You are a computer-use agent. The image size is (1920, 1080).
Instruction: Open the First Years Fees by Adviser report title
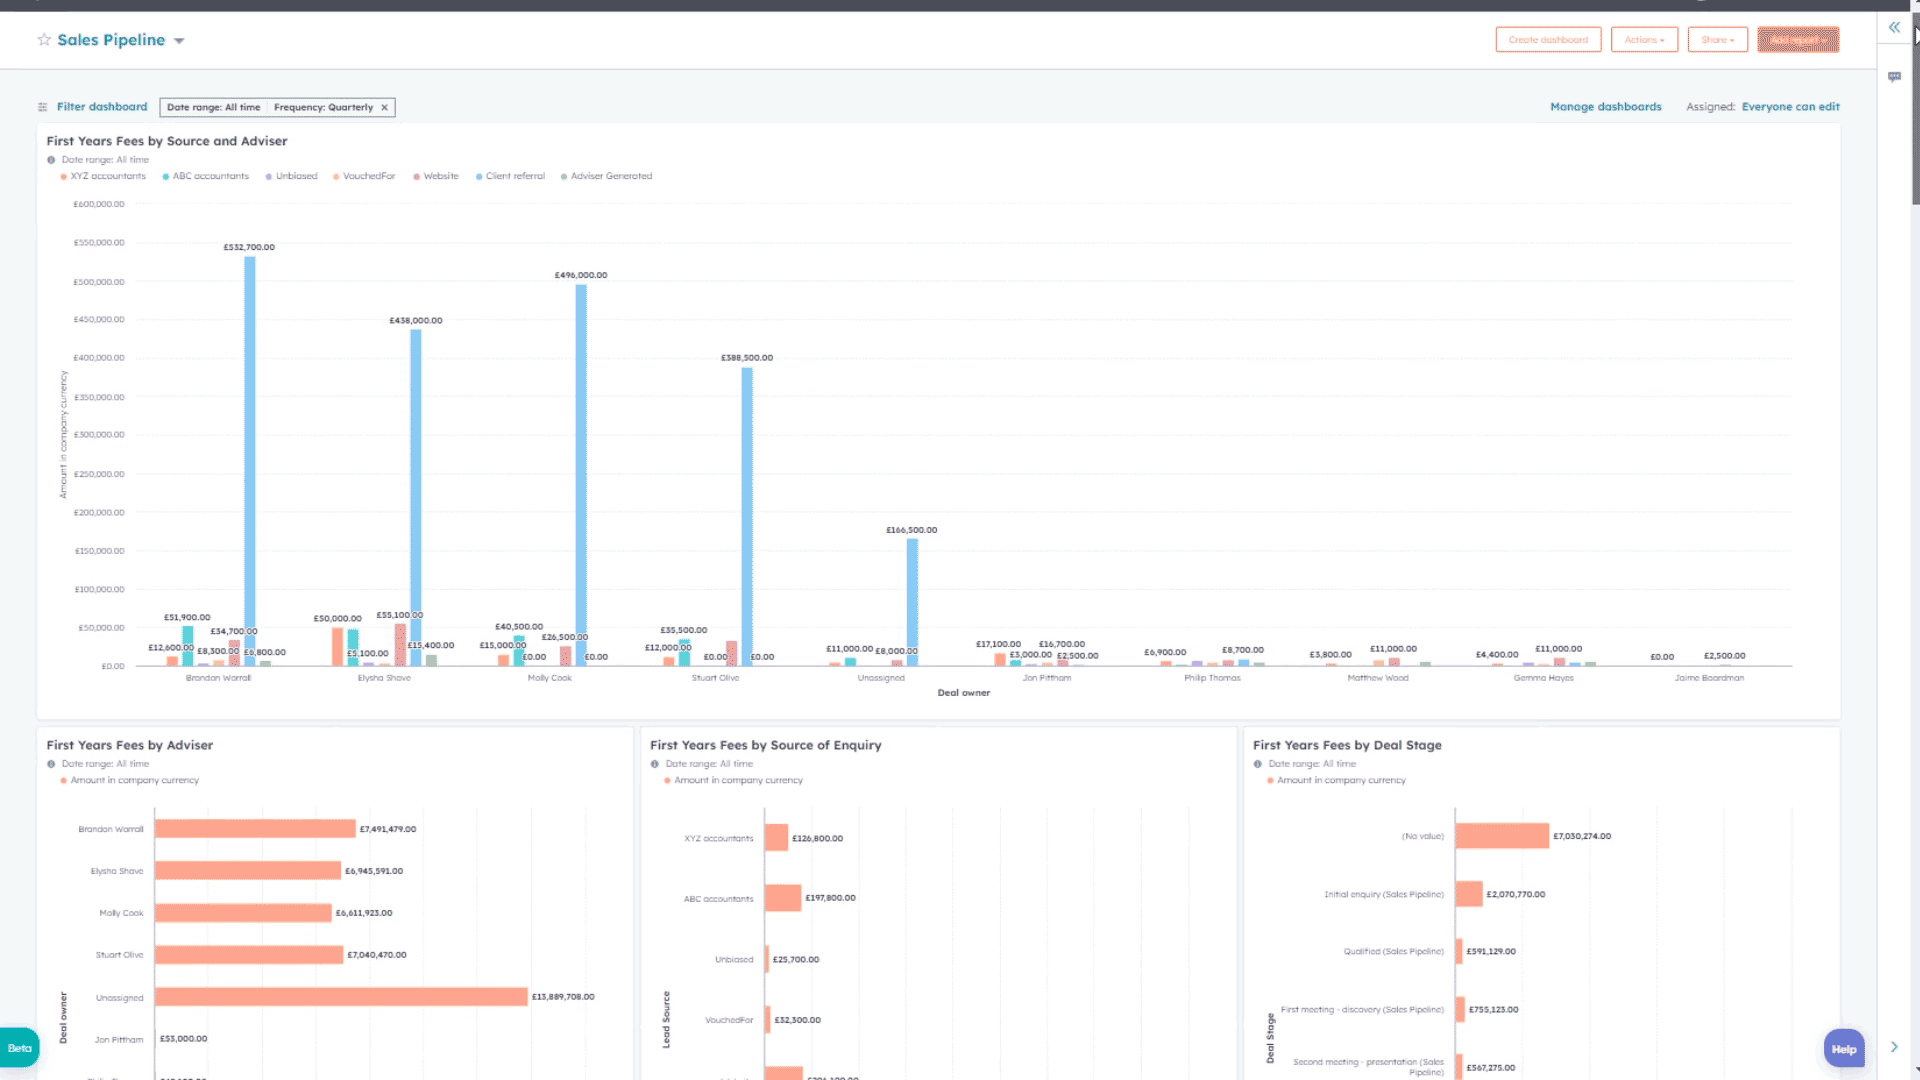coord(130,745)
